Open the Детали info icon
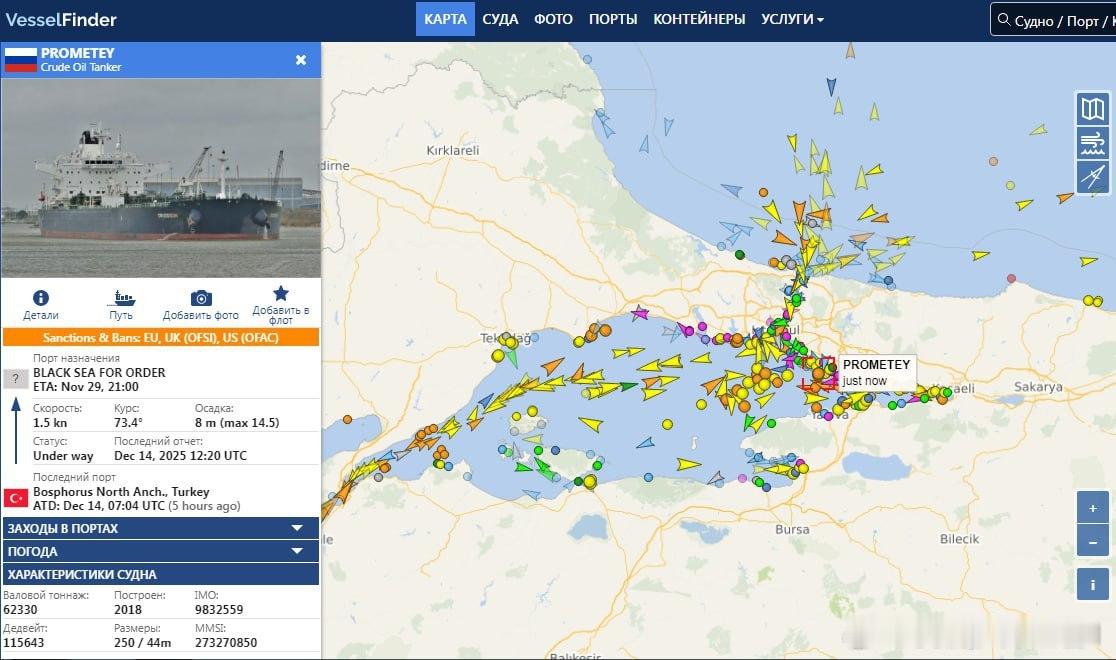This screenshot has width=1116, height=660. pos(41,298)
